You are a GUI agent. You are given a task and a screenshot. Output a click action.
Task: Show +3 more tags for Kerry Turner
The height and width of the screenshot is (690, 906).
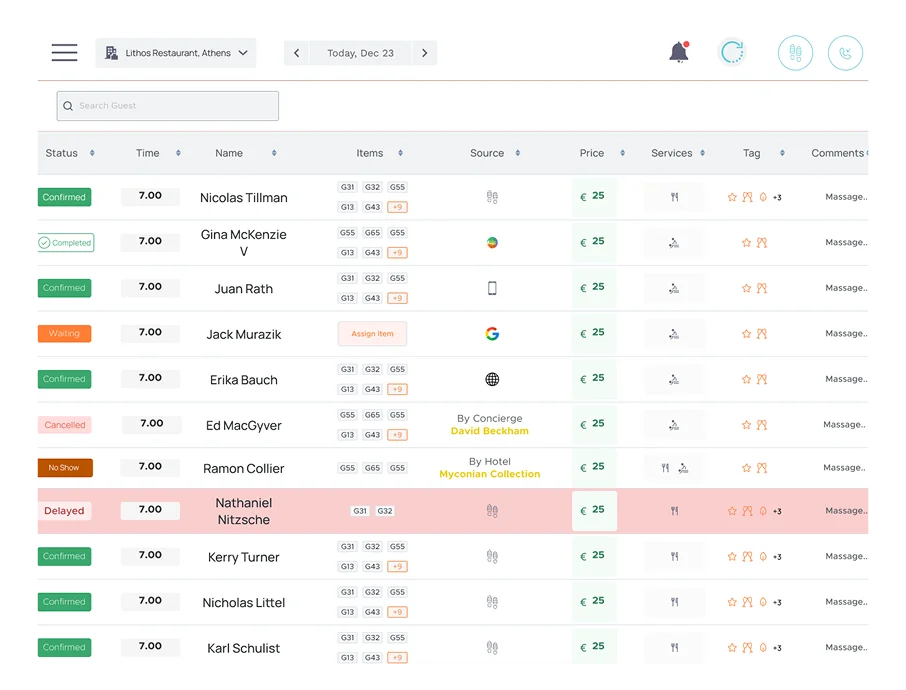[x=777, y=557]
